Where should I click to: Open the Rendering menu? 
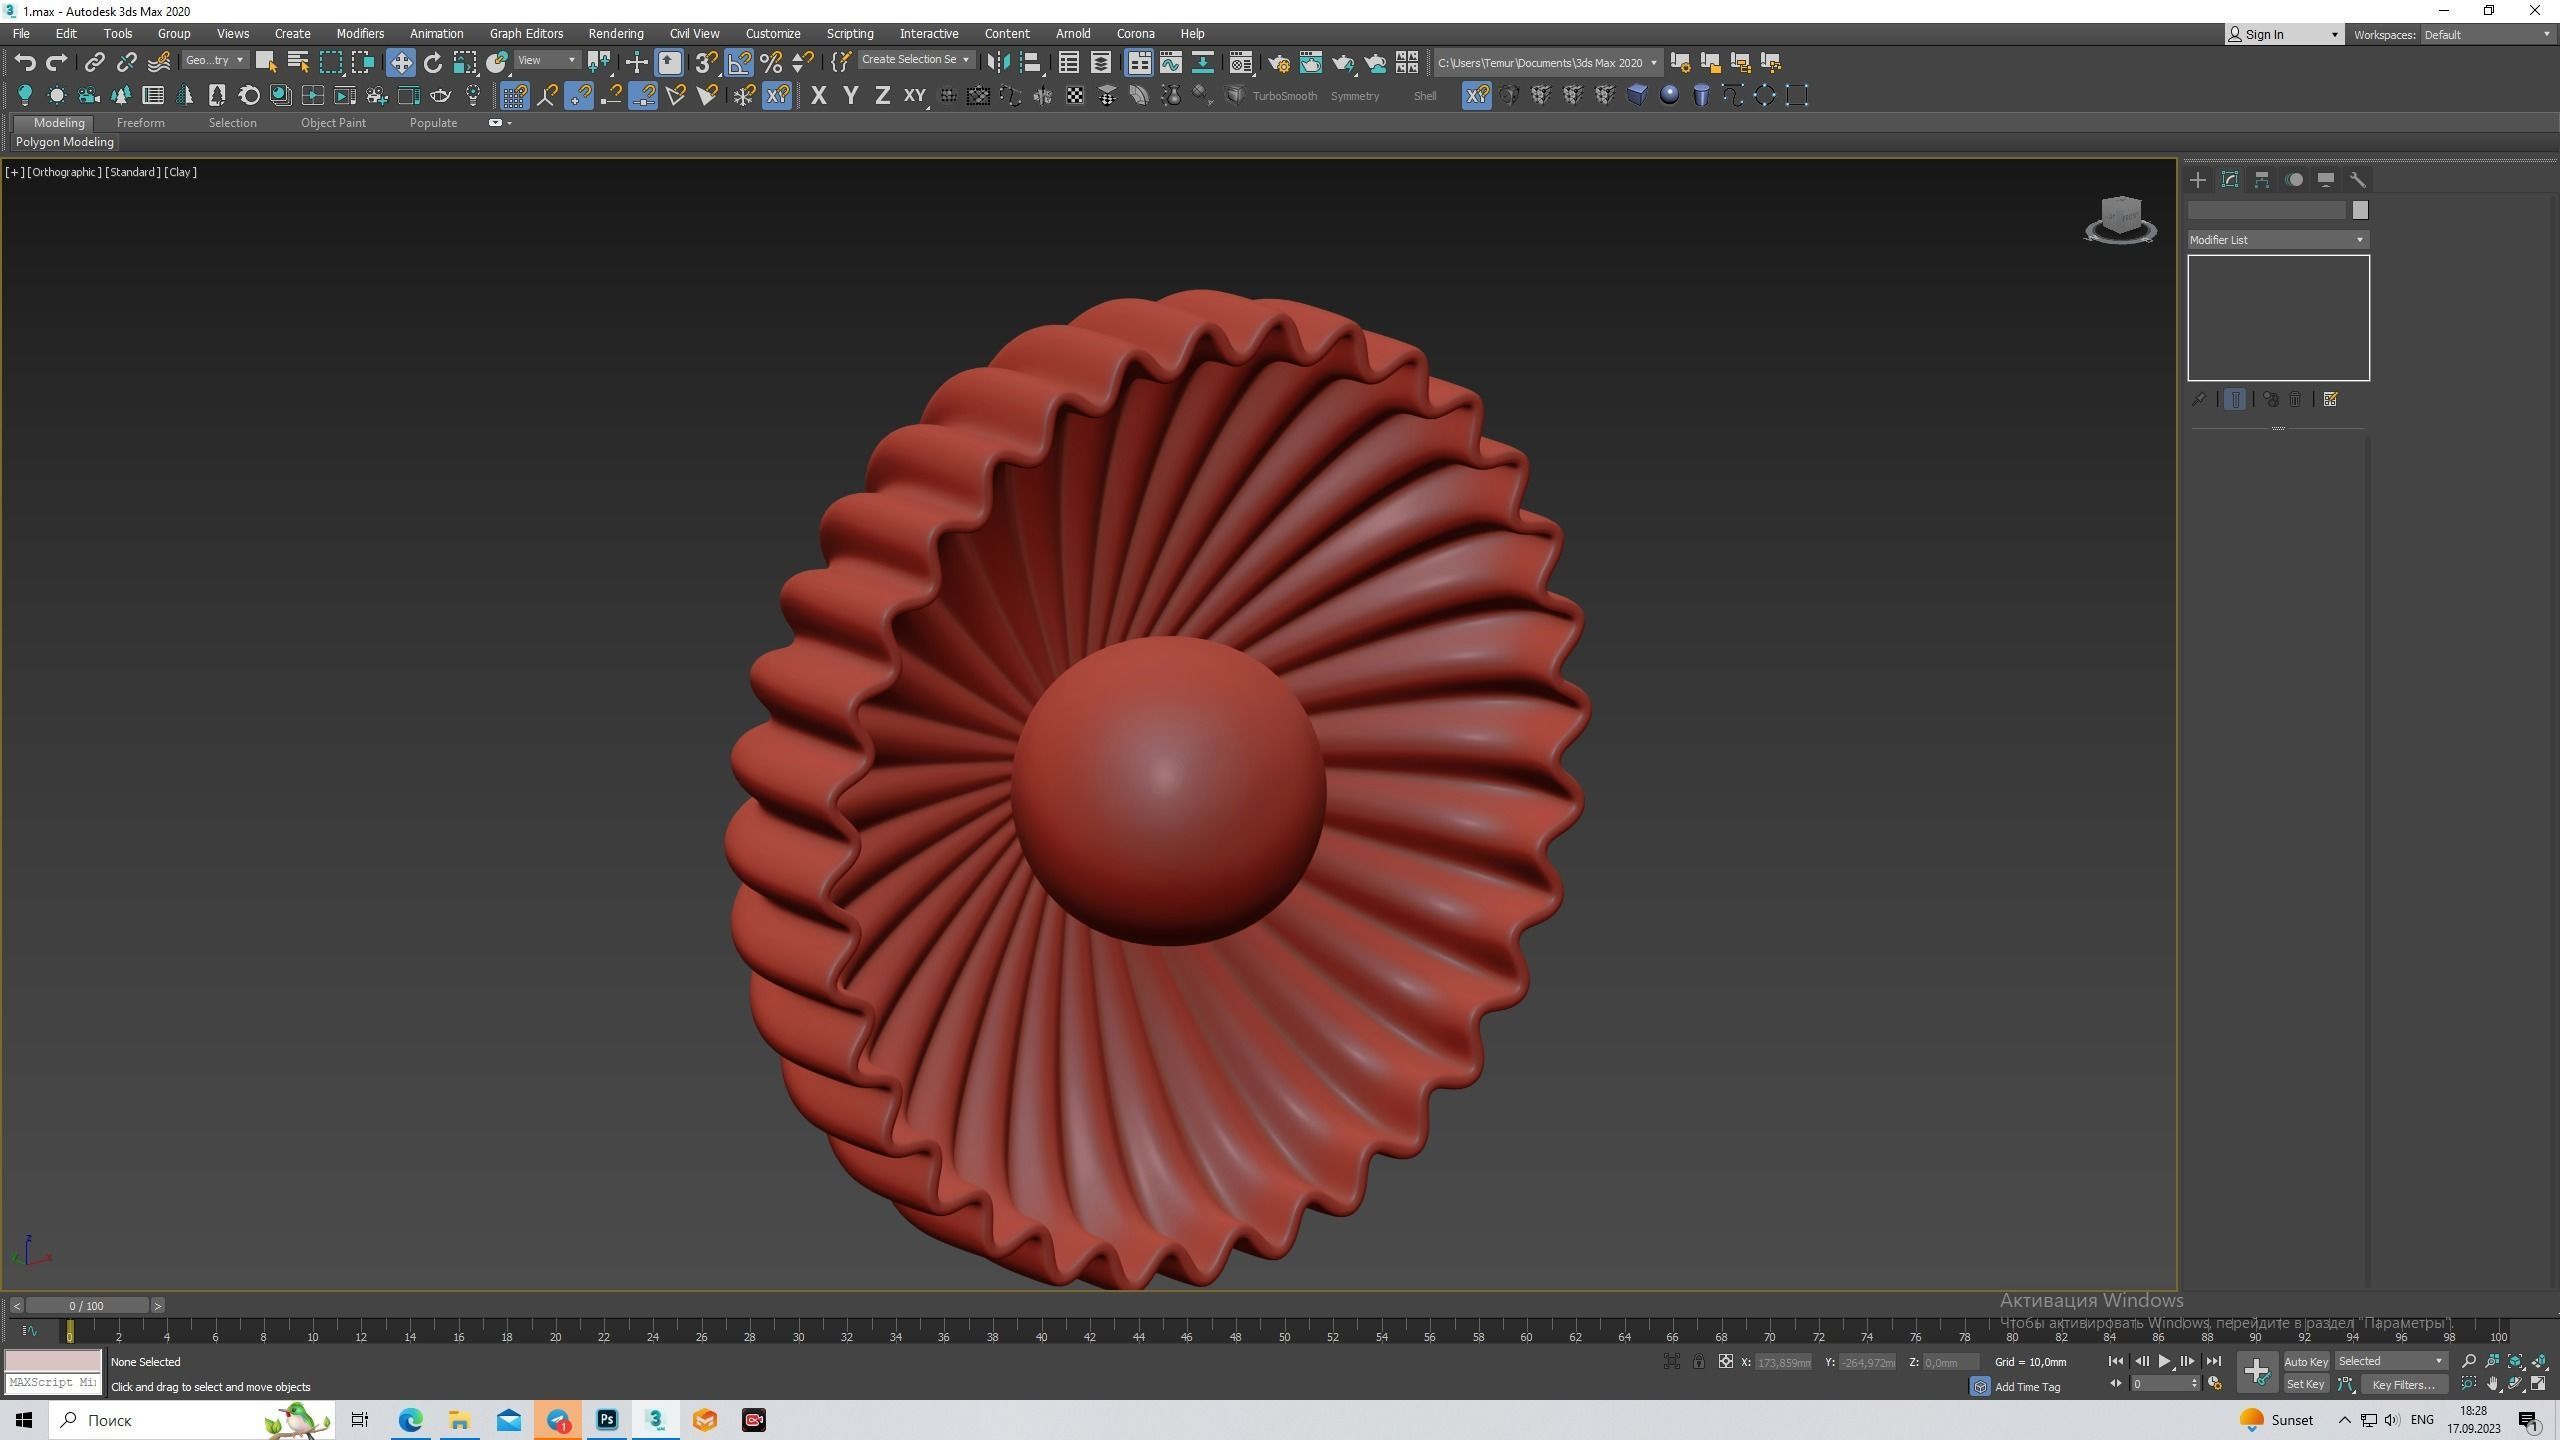pos(616,33)
